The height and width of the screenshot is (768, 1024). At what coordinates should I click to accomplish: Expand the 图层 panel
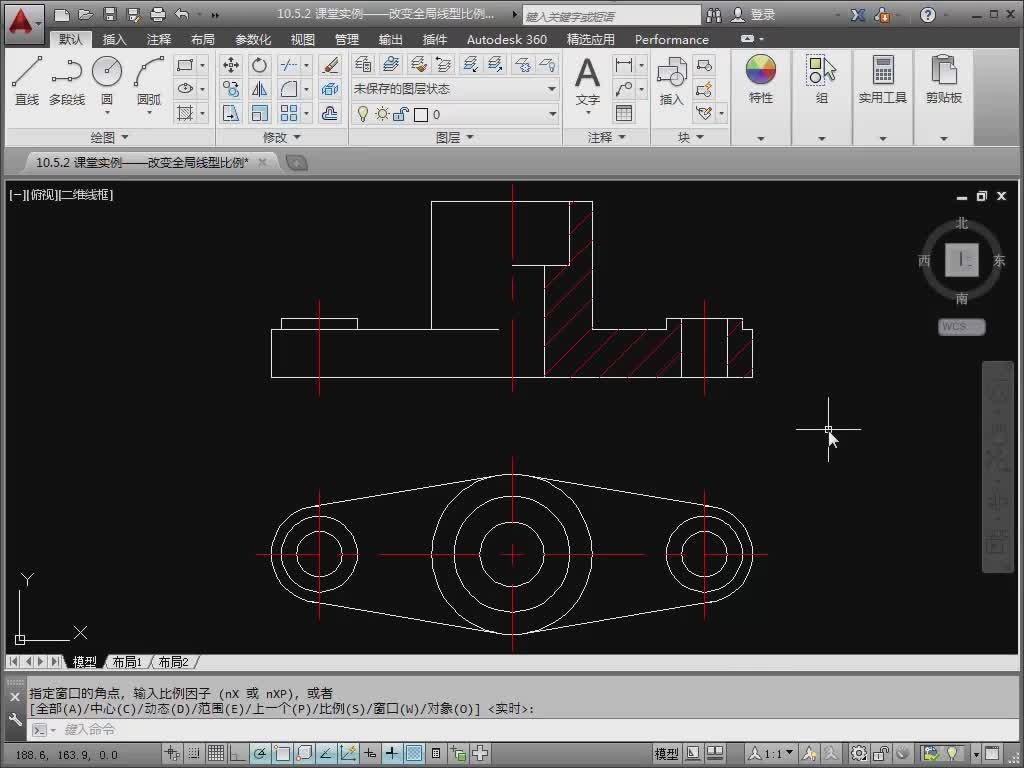(x=455, y=137)
